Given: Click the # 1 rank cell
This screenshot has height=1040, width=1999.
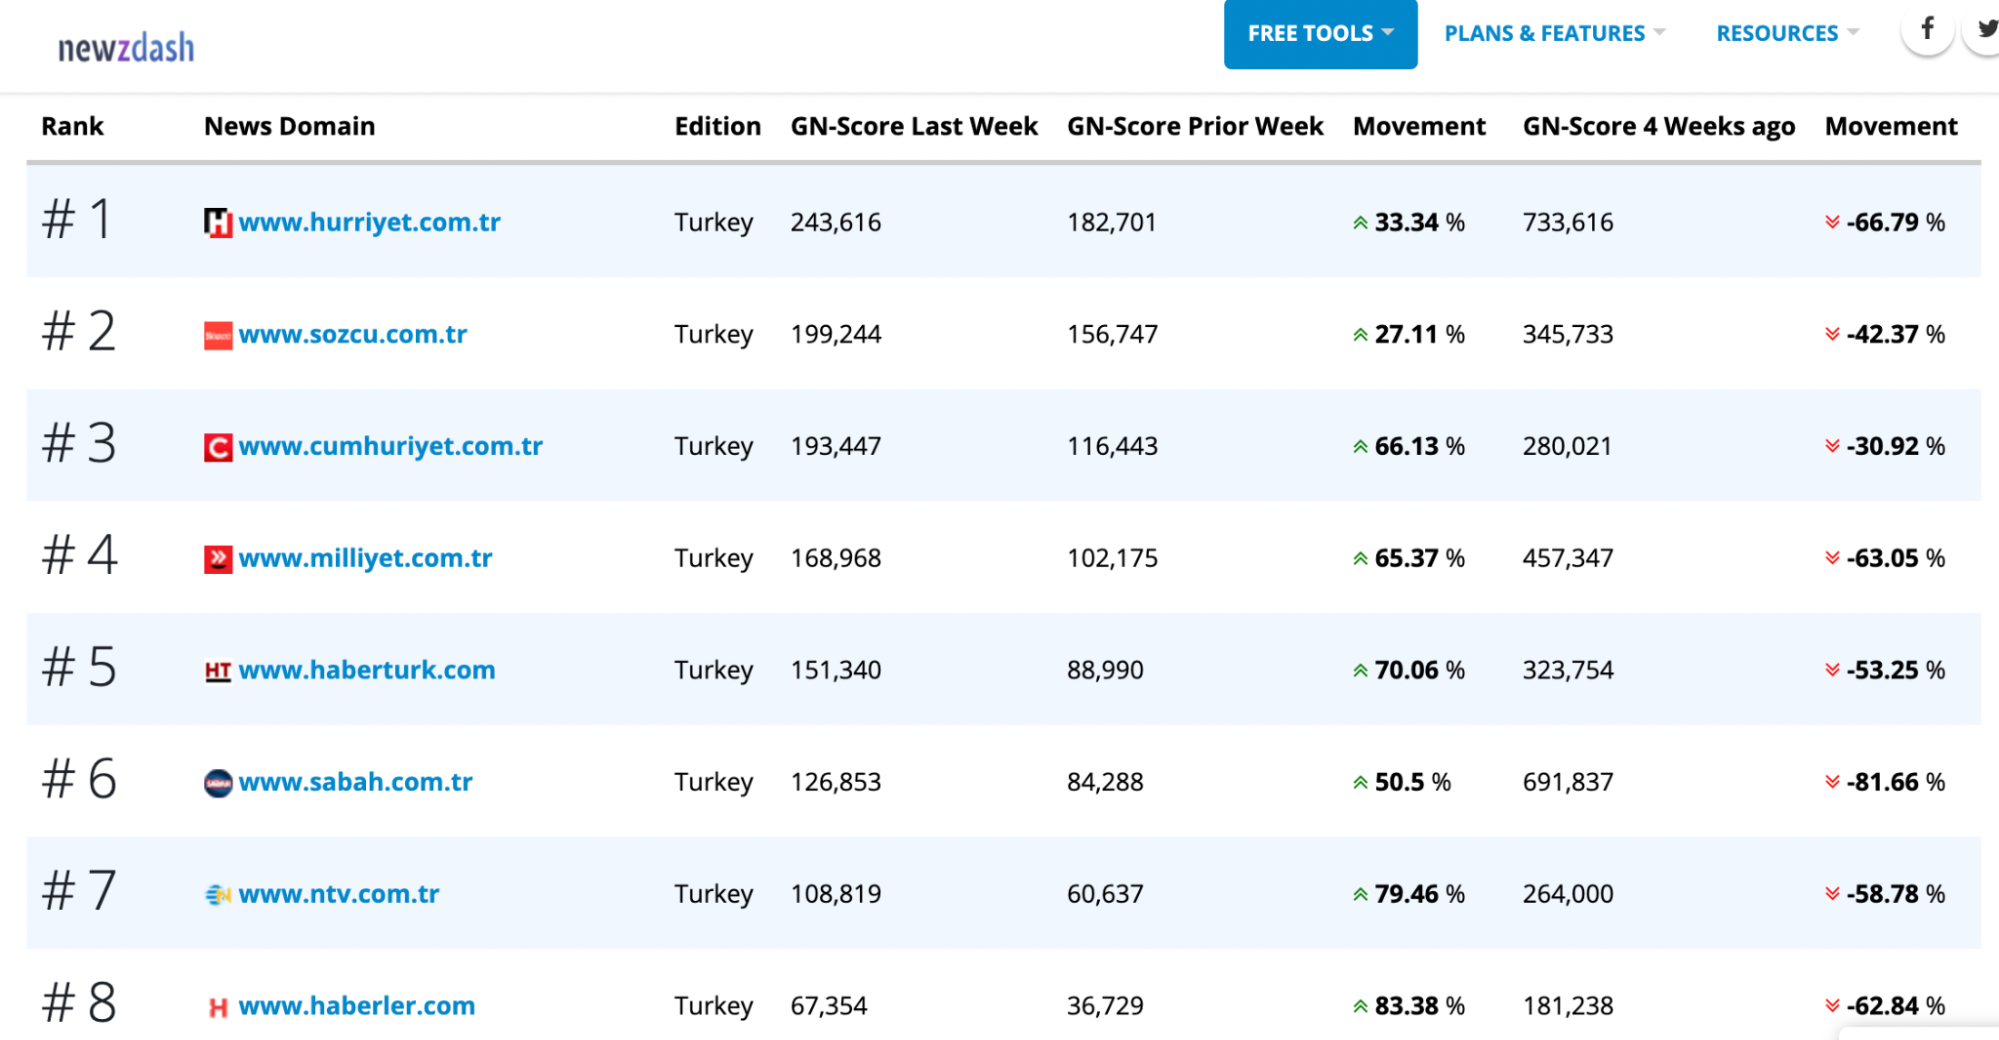Looking at the screenshot, I should click(x=77, y=220).
